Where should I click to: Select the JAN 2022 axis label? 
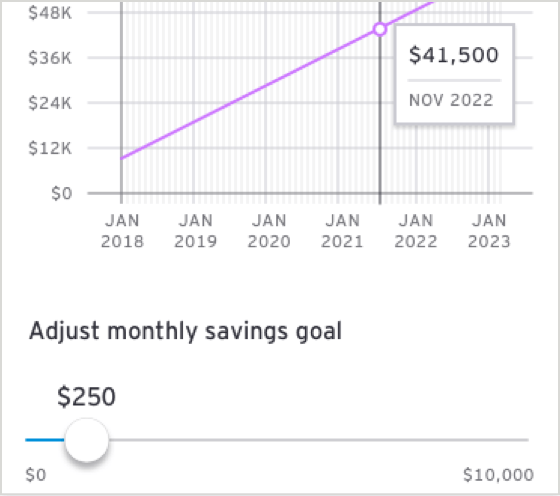point(416,231)
